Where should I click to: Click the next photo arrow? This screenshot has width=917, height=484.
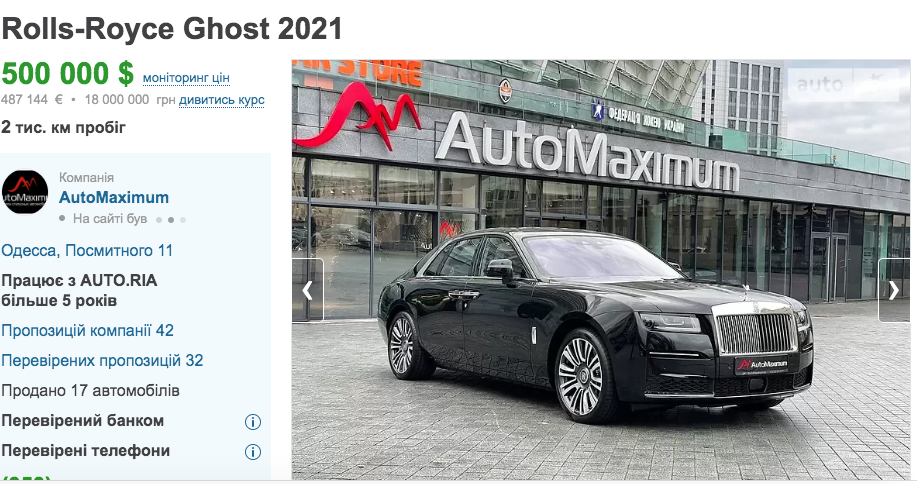click(894, 290)
